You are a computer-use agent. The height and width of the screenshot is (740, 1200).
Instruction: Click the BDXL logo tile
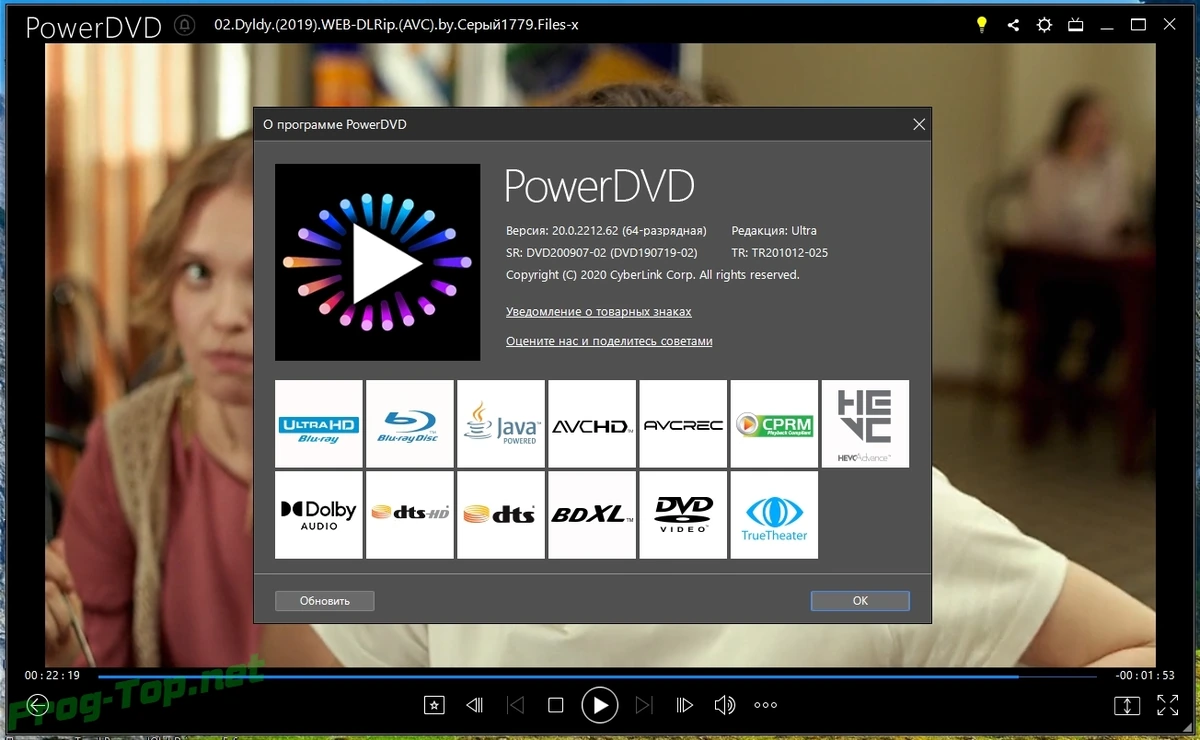click(592, 515)
